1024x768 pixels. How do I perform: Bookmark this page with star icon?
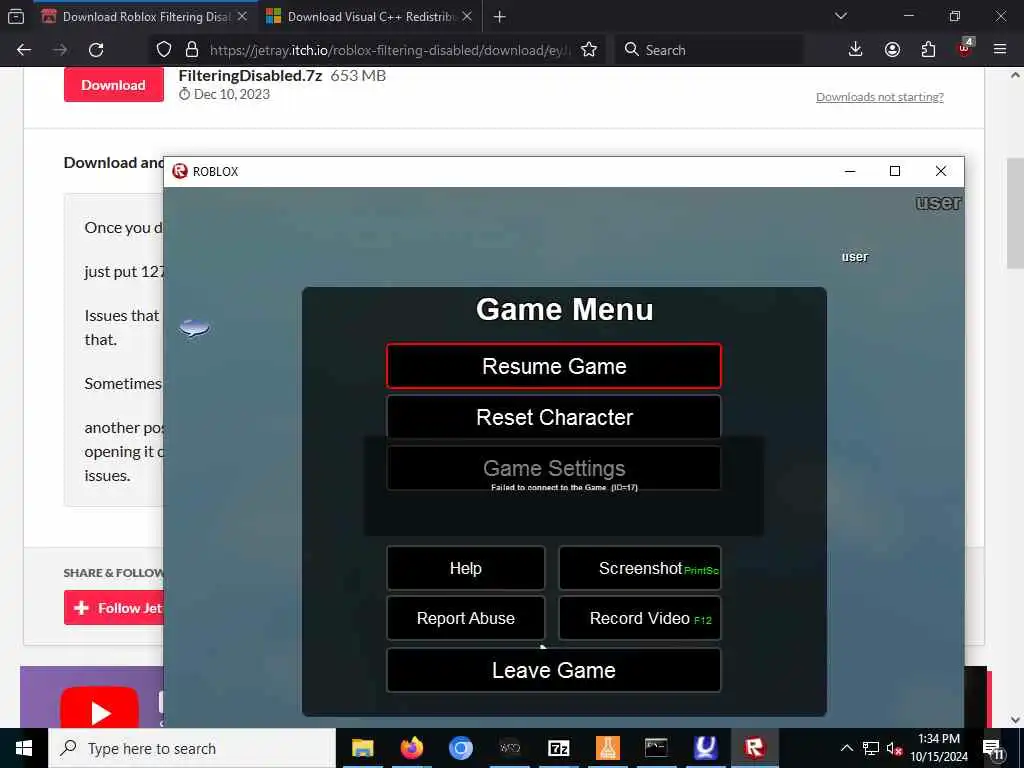[588, 50]
